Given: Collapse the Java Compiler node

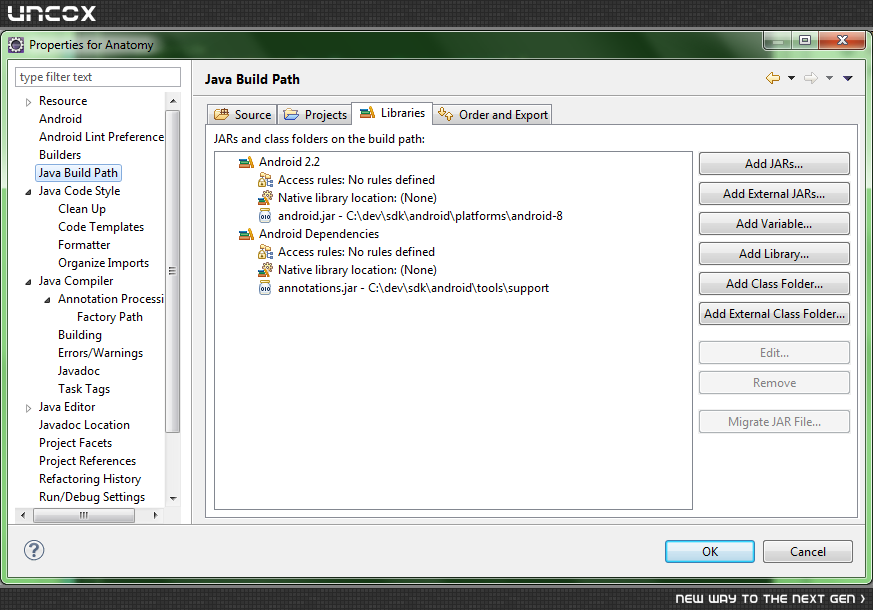Looking at the screenshot, I should pyautogui.click(x=28, y=282).
